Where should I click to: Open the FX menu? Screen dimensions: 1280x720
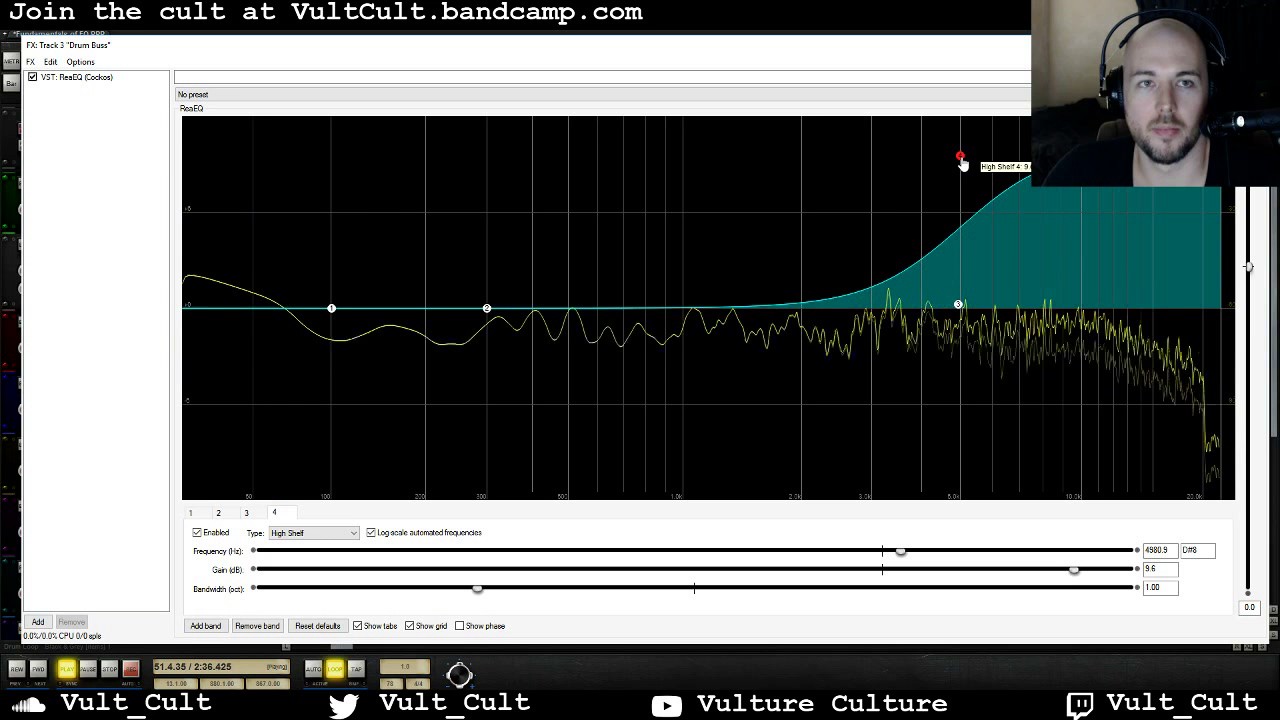tap(30, 62)
